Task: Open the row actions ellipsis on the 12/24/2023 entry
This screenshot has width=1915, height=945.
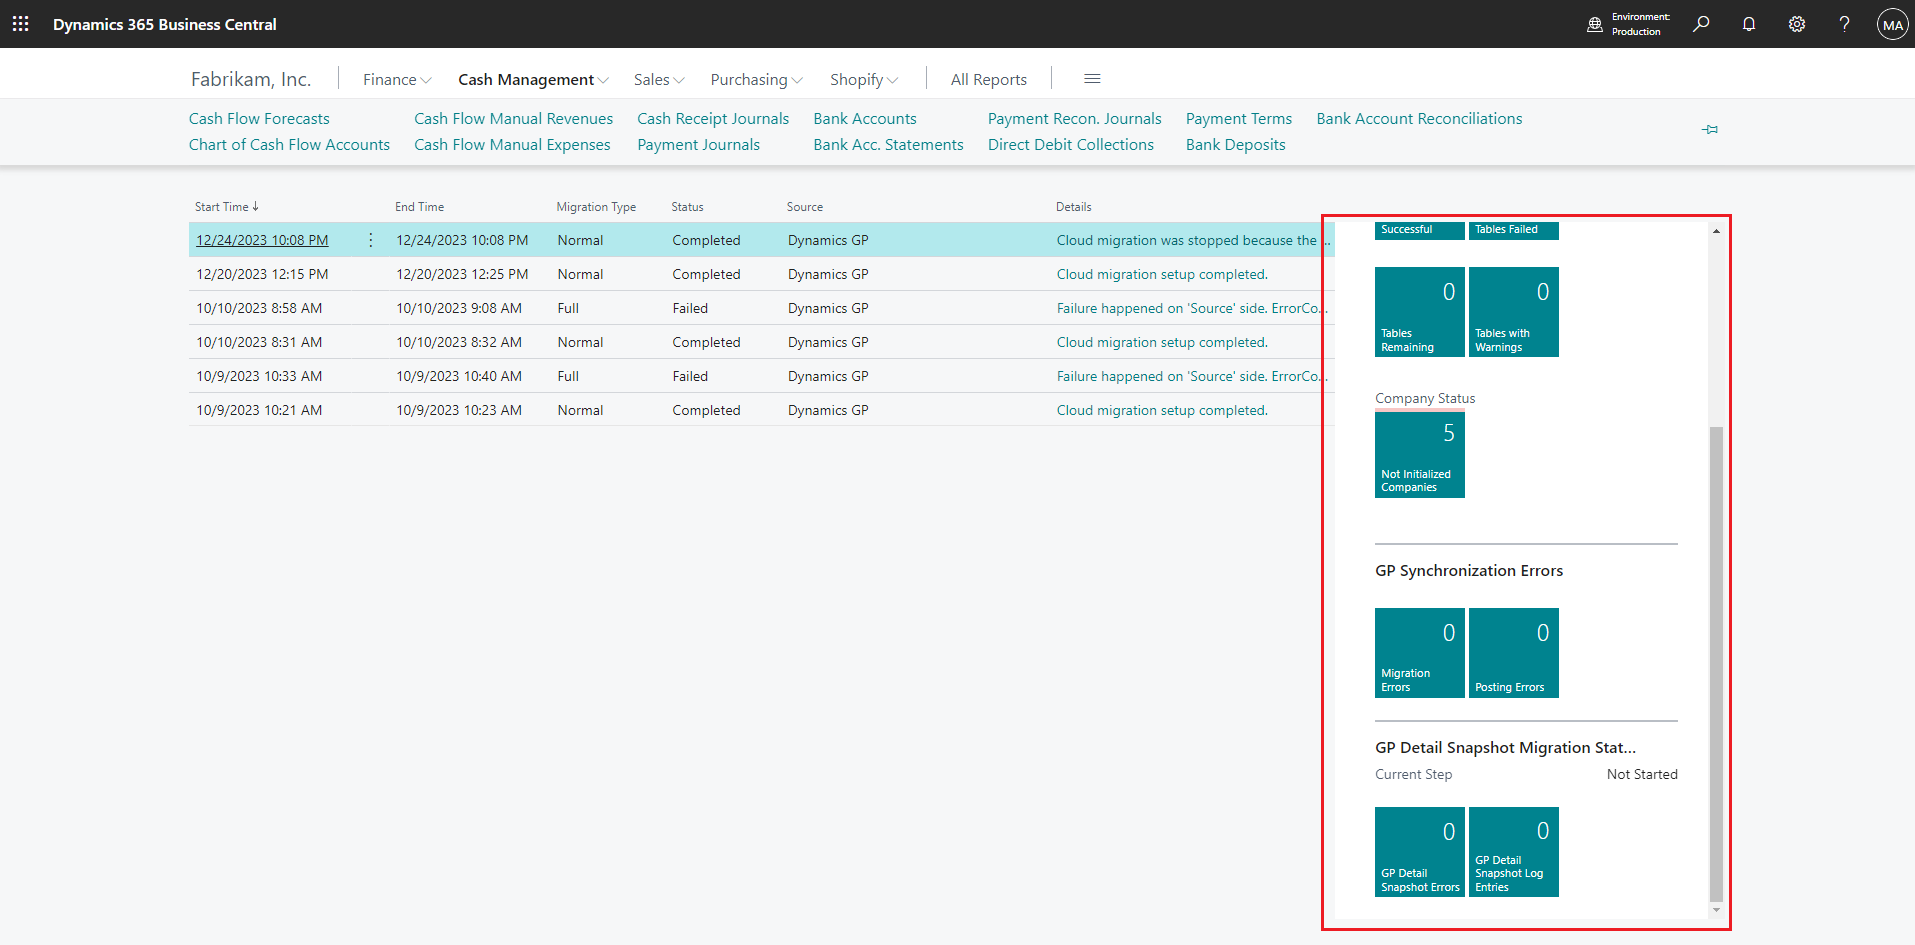Action: click(x=370, y=240)
